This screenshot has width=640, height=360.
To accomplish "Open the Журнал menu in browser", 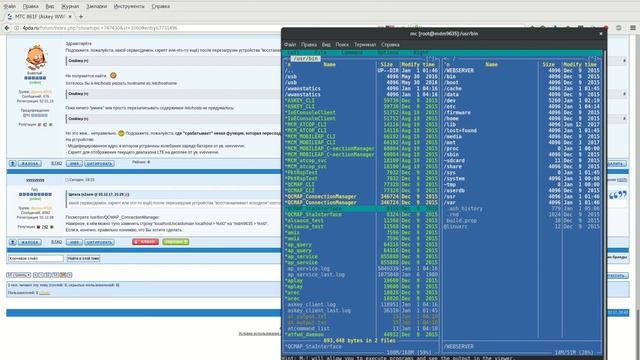I will coord(70,6).
